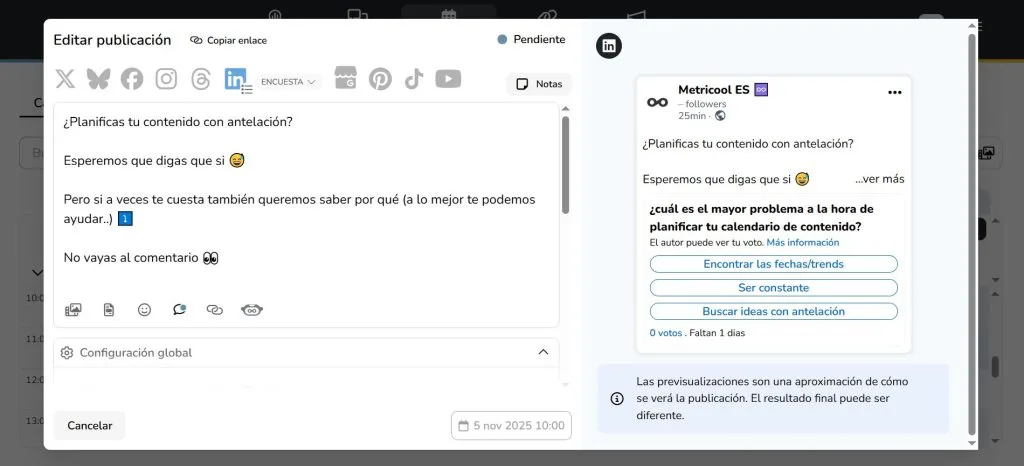The width and height of the screenshot is (1024, 466).
Task: Click the glasses assistant icon in editor
Action: (x=252, y=310)
